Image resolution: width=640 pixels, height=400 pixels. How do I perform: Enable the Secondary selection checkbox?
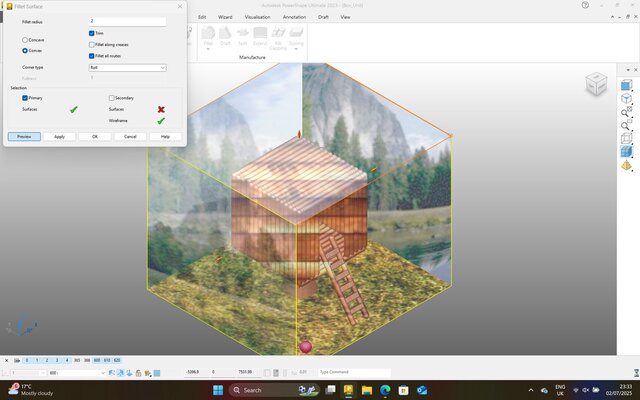pos(112,98)
